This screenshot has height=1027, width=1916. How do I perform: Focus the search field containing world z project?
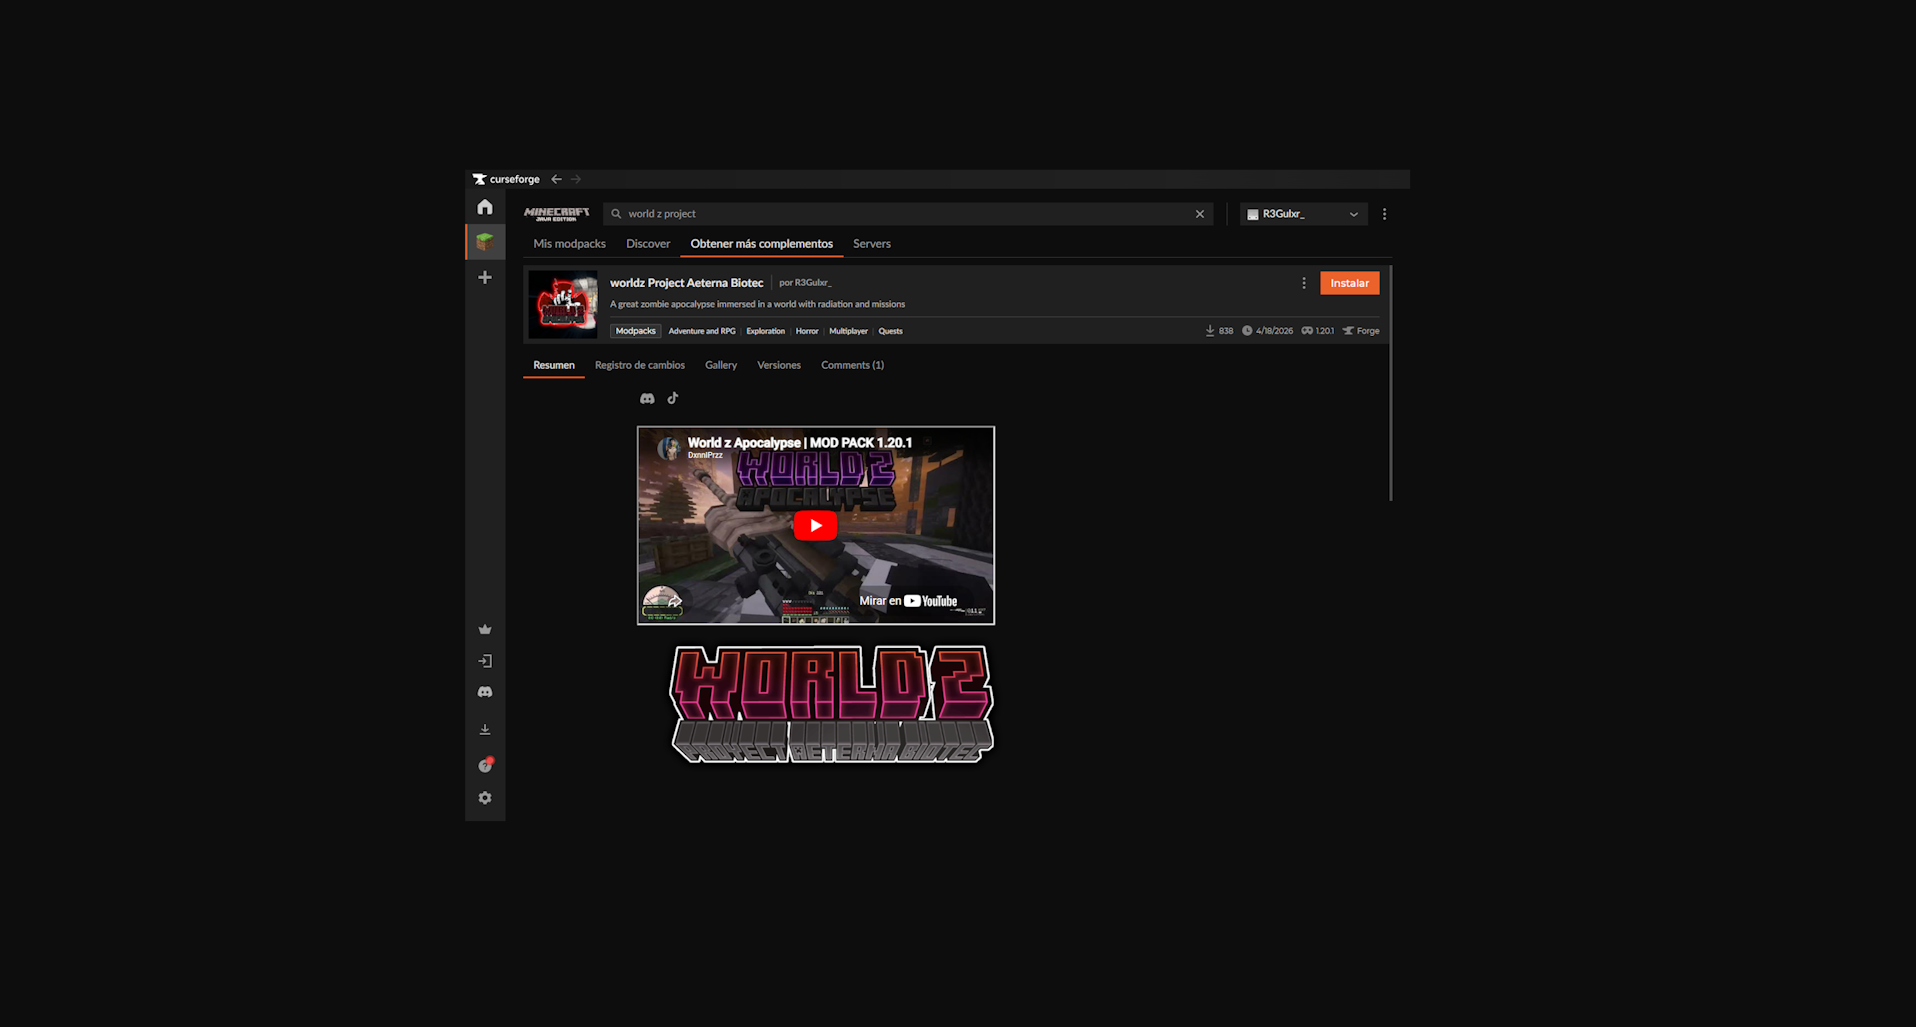point(908,214)
